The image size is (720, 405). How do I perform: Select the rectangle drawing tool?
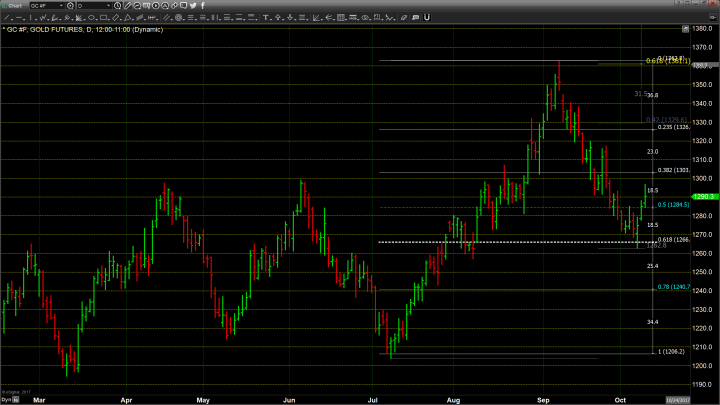[103, 17]
